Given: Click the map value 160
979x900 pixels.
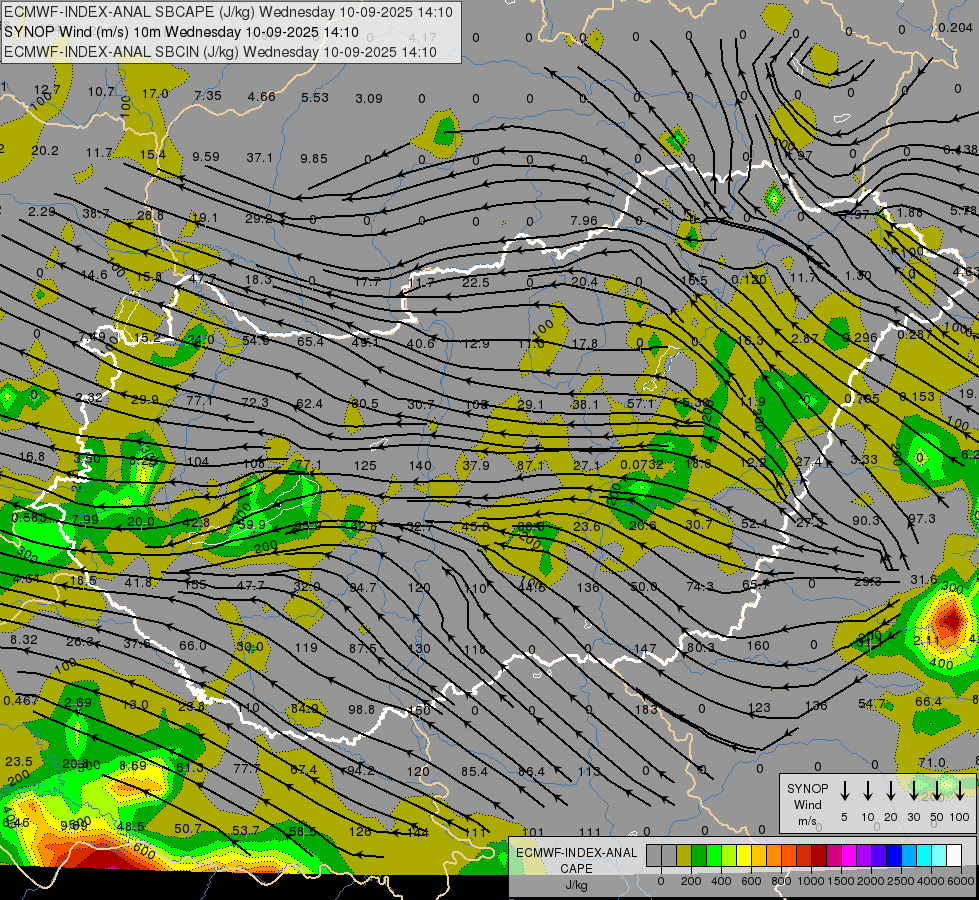Looking at the screenshot, I should click(x=758, y=645).
